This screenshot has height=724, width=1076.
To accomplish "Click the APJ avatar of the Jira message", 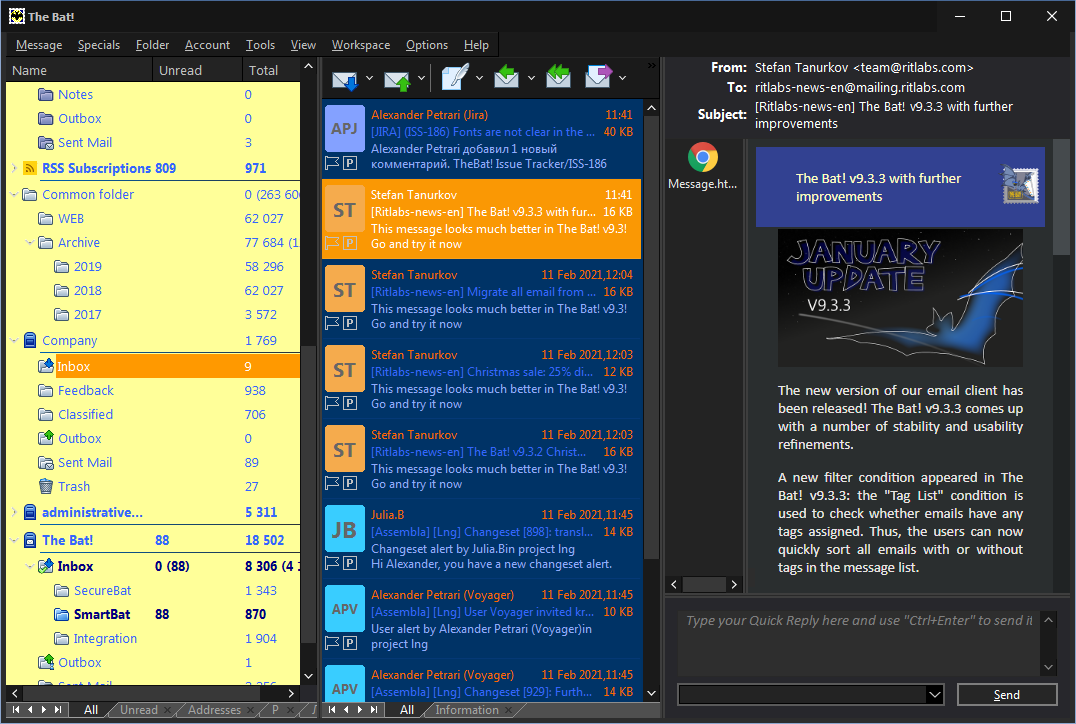I will (344, 128).
